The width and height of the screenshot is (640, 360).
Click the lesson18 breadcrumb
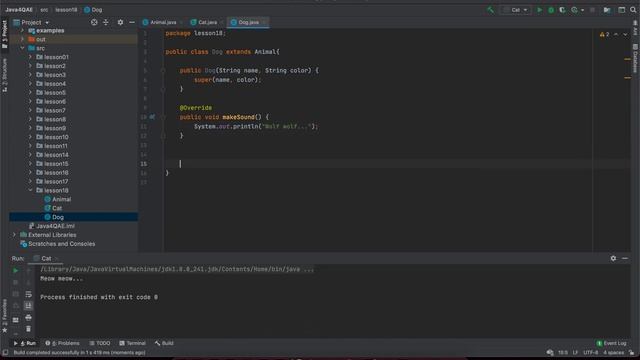pos(66,10)
